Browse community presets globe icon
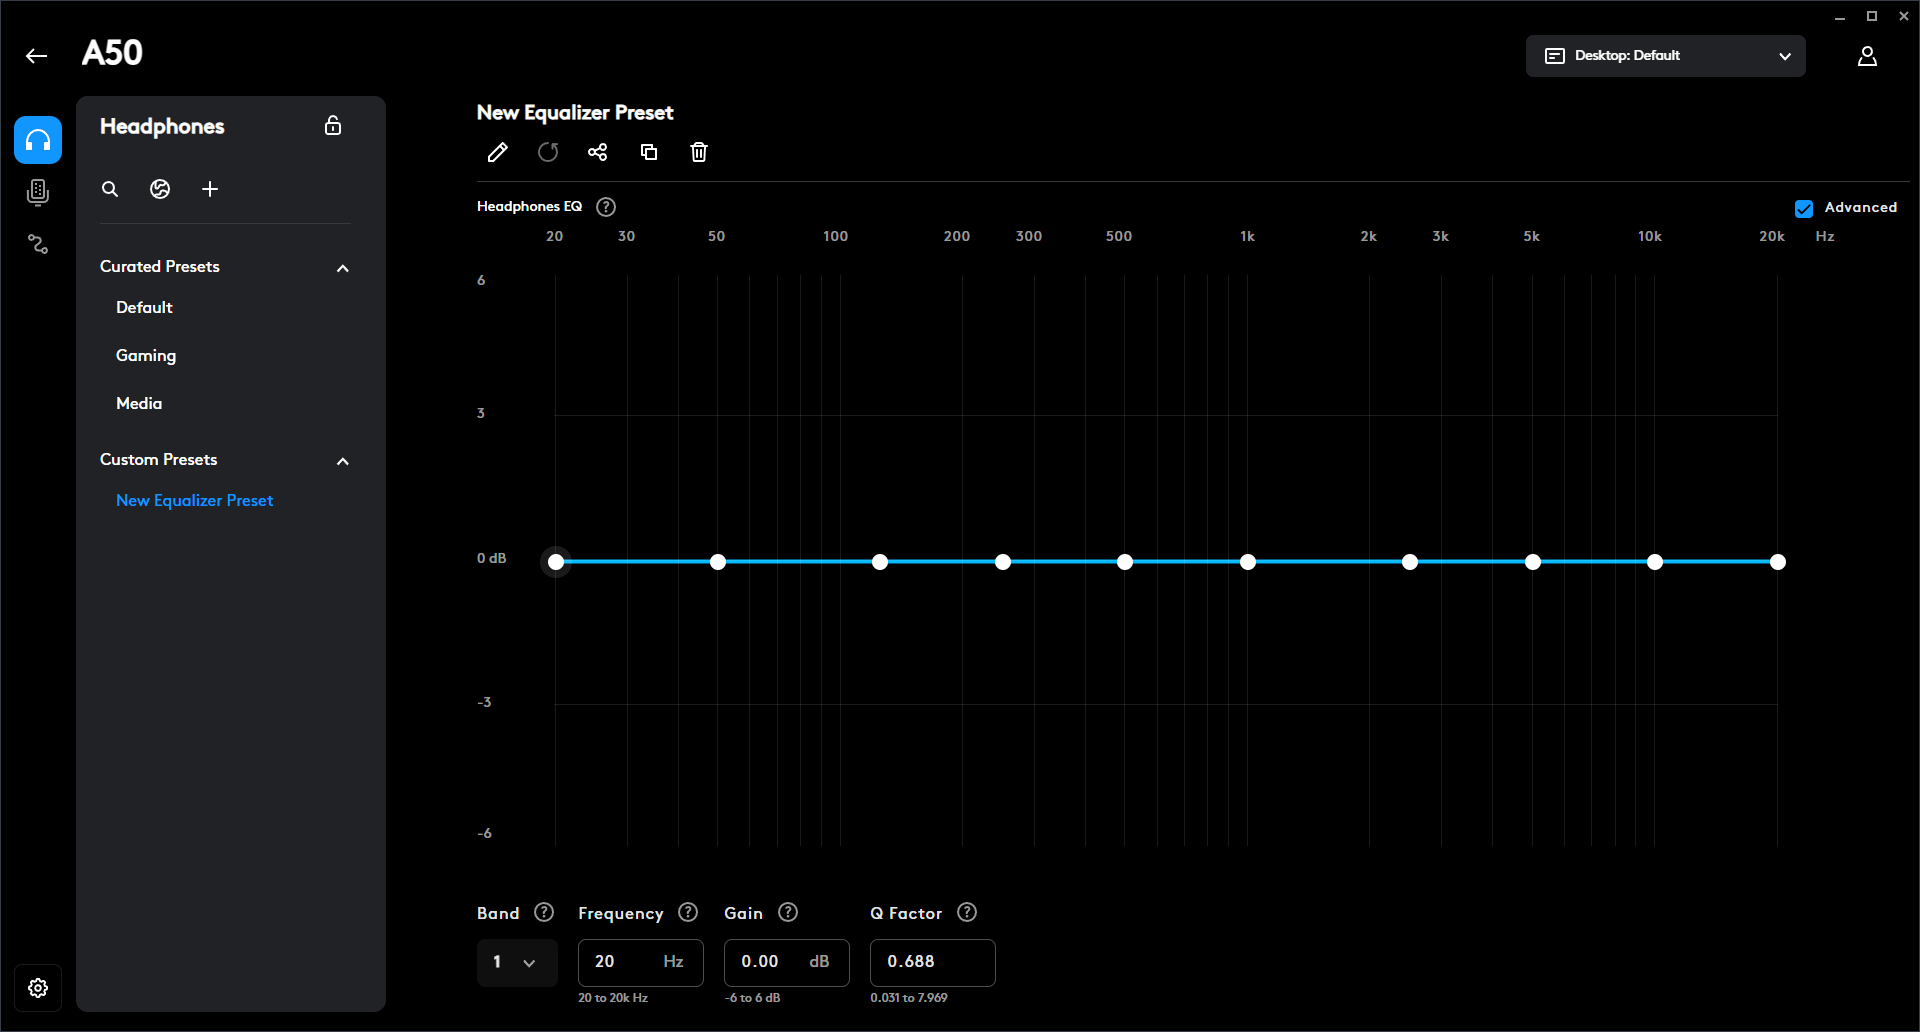This screenshot has height=1032, width=1920. [160, 189]
